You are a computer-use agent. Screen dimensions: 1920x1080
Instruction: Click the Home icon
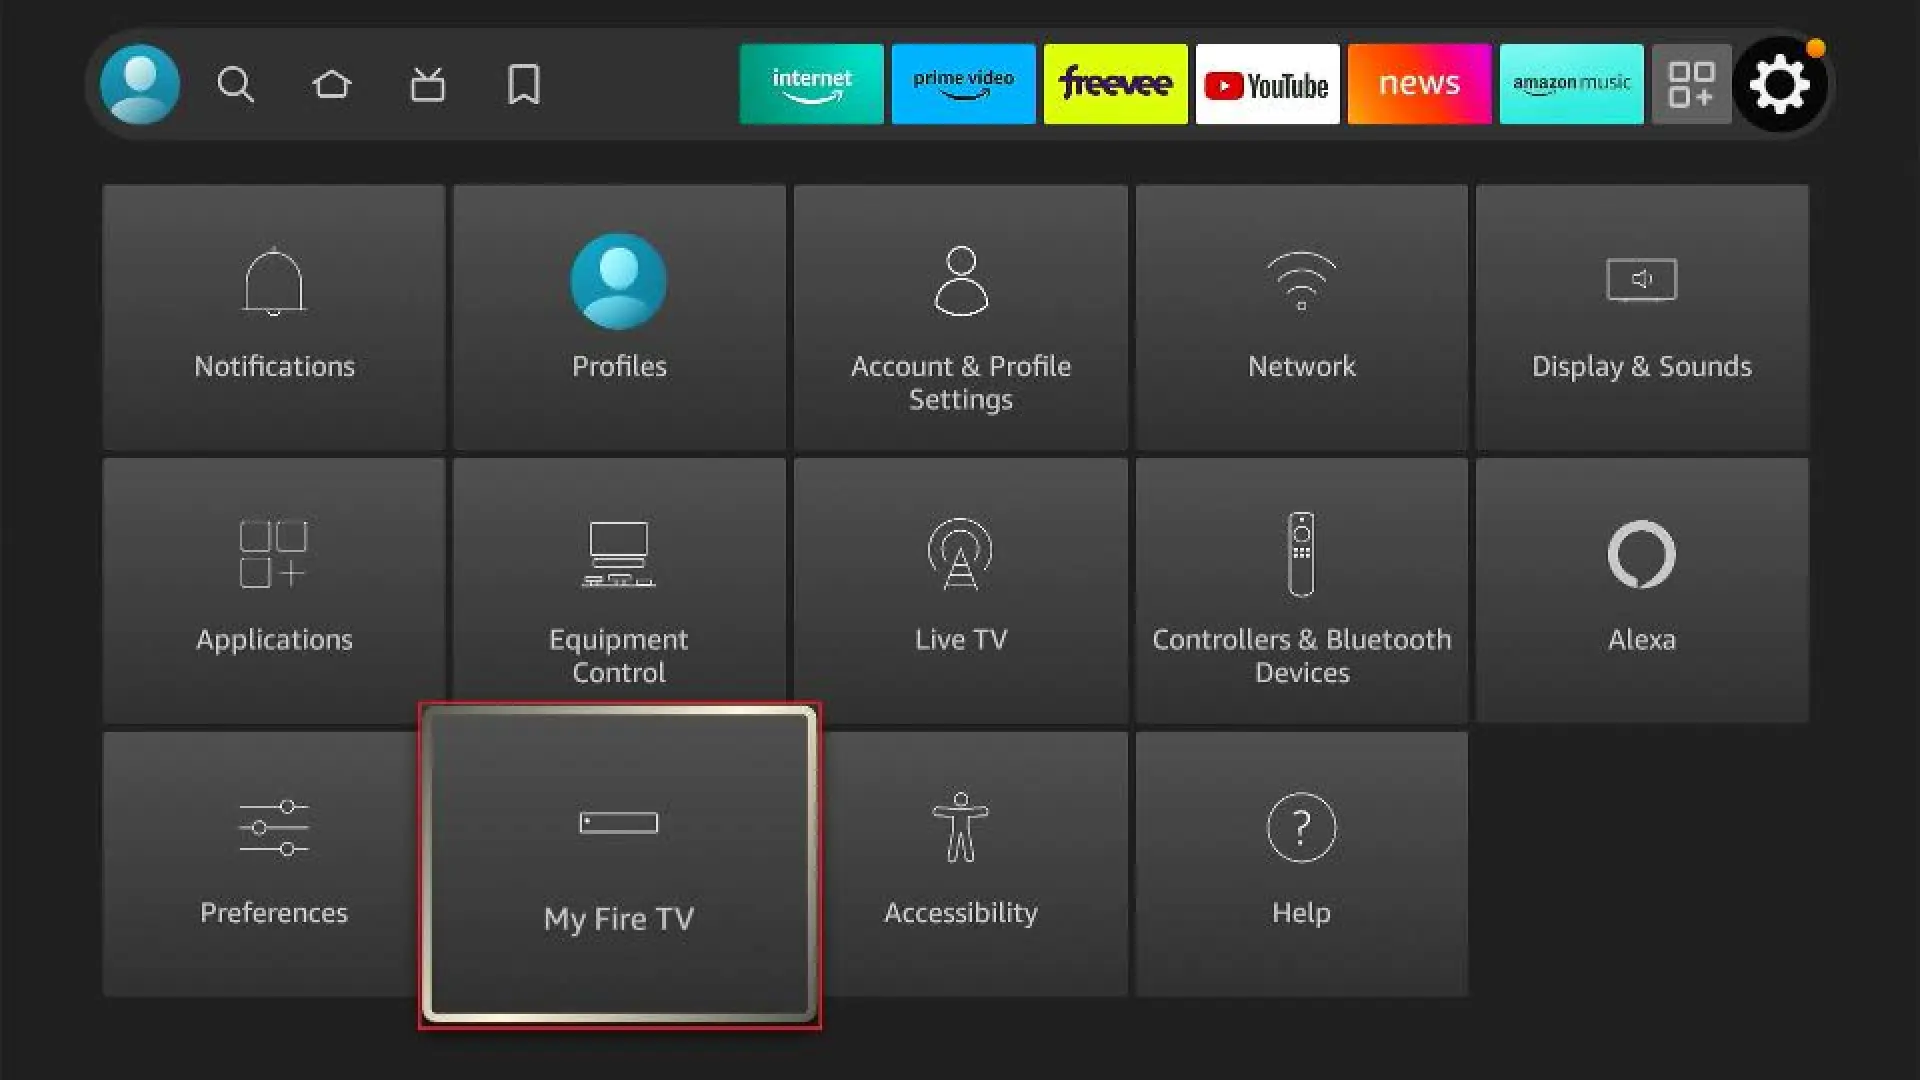pyautogui.click(x=331, y=83)
